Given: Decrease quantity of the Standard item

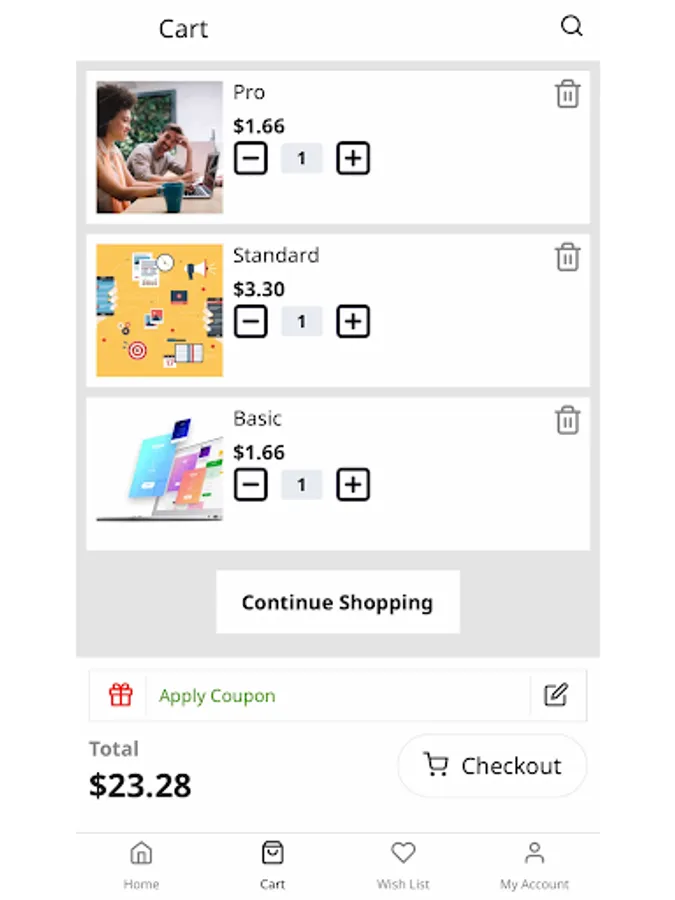Looking at the screenshot, I should click(x=251, y=321).
